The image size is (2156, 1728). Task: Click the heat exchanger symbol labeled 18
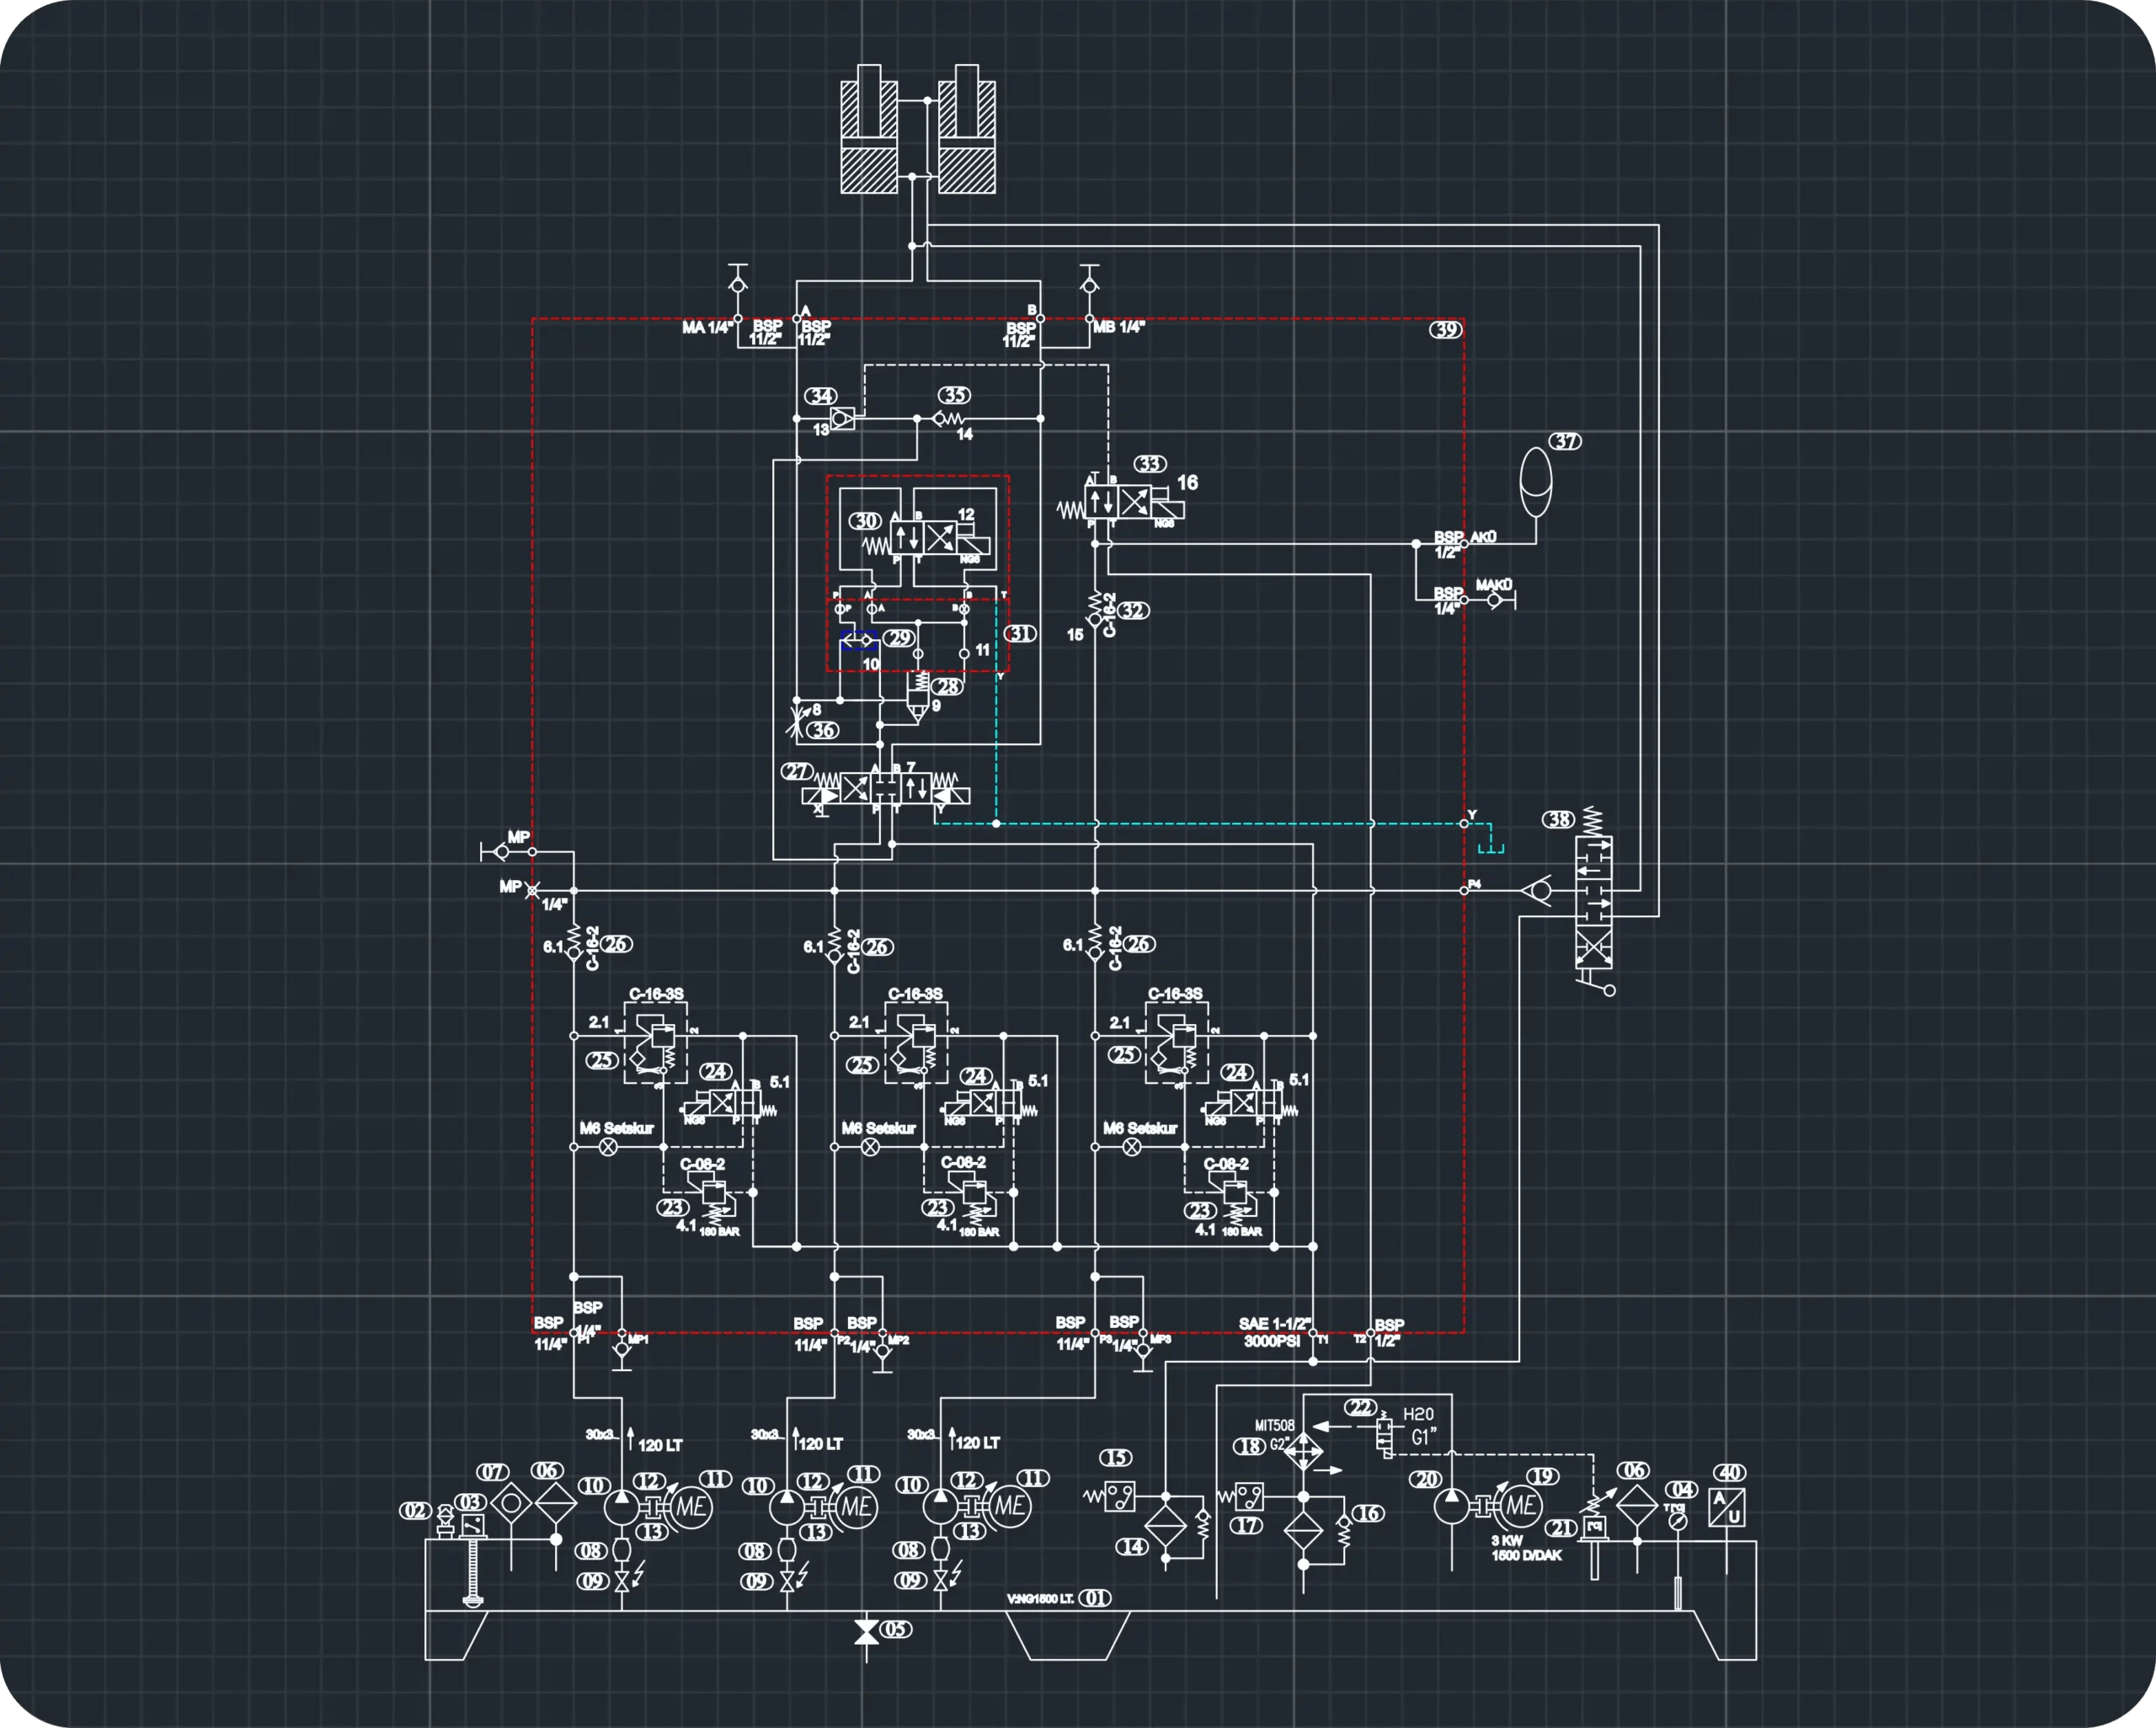[x=1303, y=1450]
